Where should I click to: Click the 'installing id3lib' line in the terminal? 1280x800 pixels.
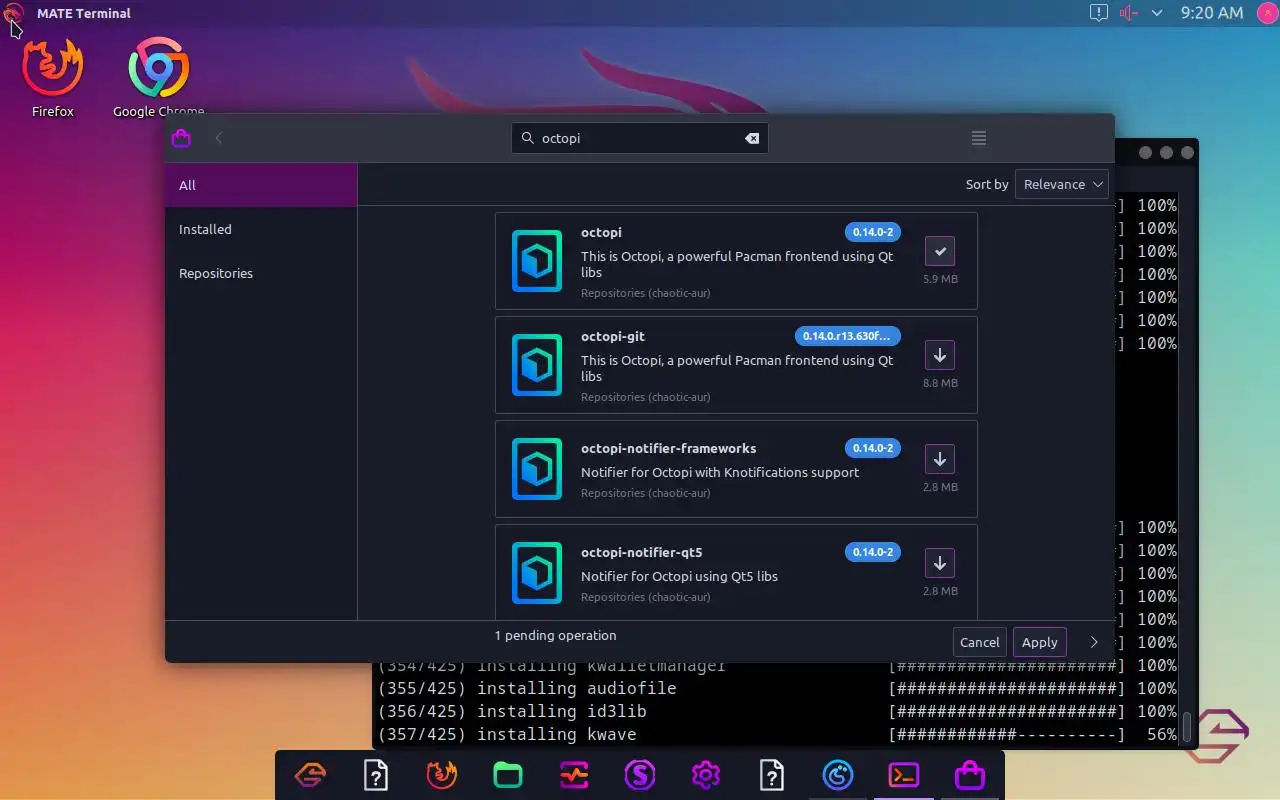pos(561,711)
